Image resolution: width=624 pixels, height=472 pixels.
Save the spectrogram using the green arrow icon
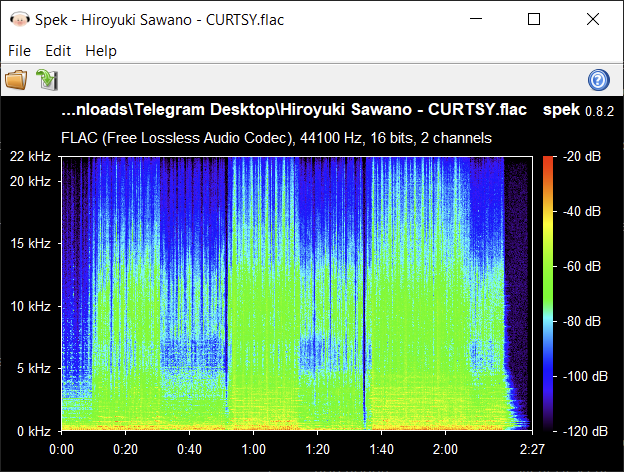[x=47, y=80]
